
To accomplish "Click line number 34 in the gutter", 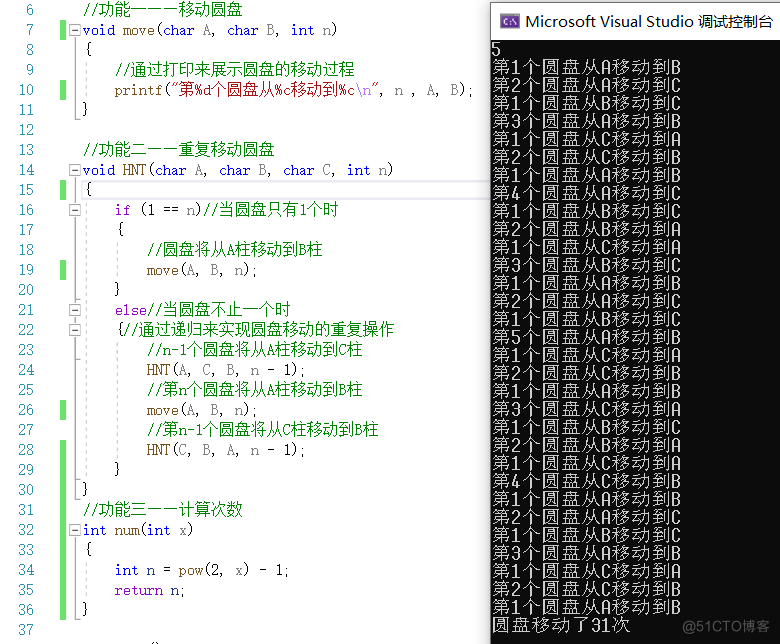I will tap(26, 570).
